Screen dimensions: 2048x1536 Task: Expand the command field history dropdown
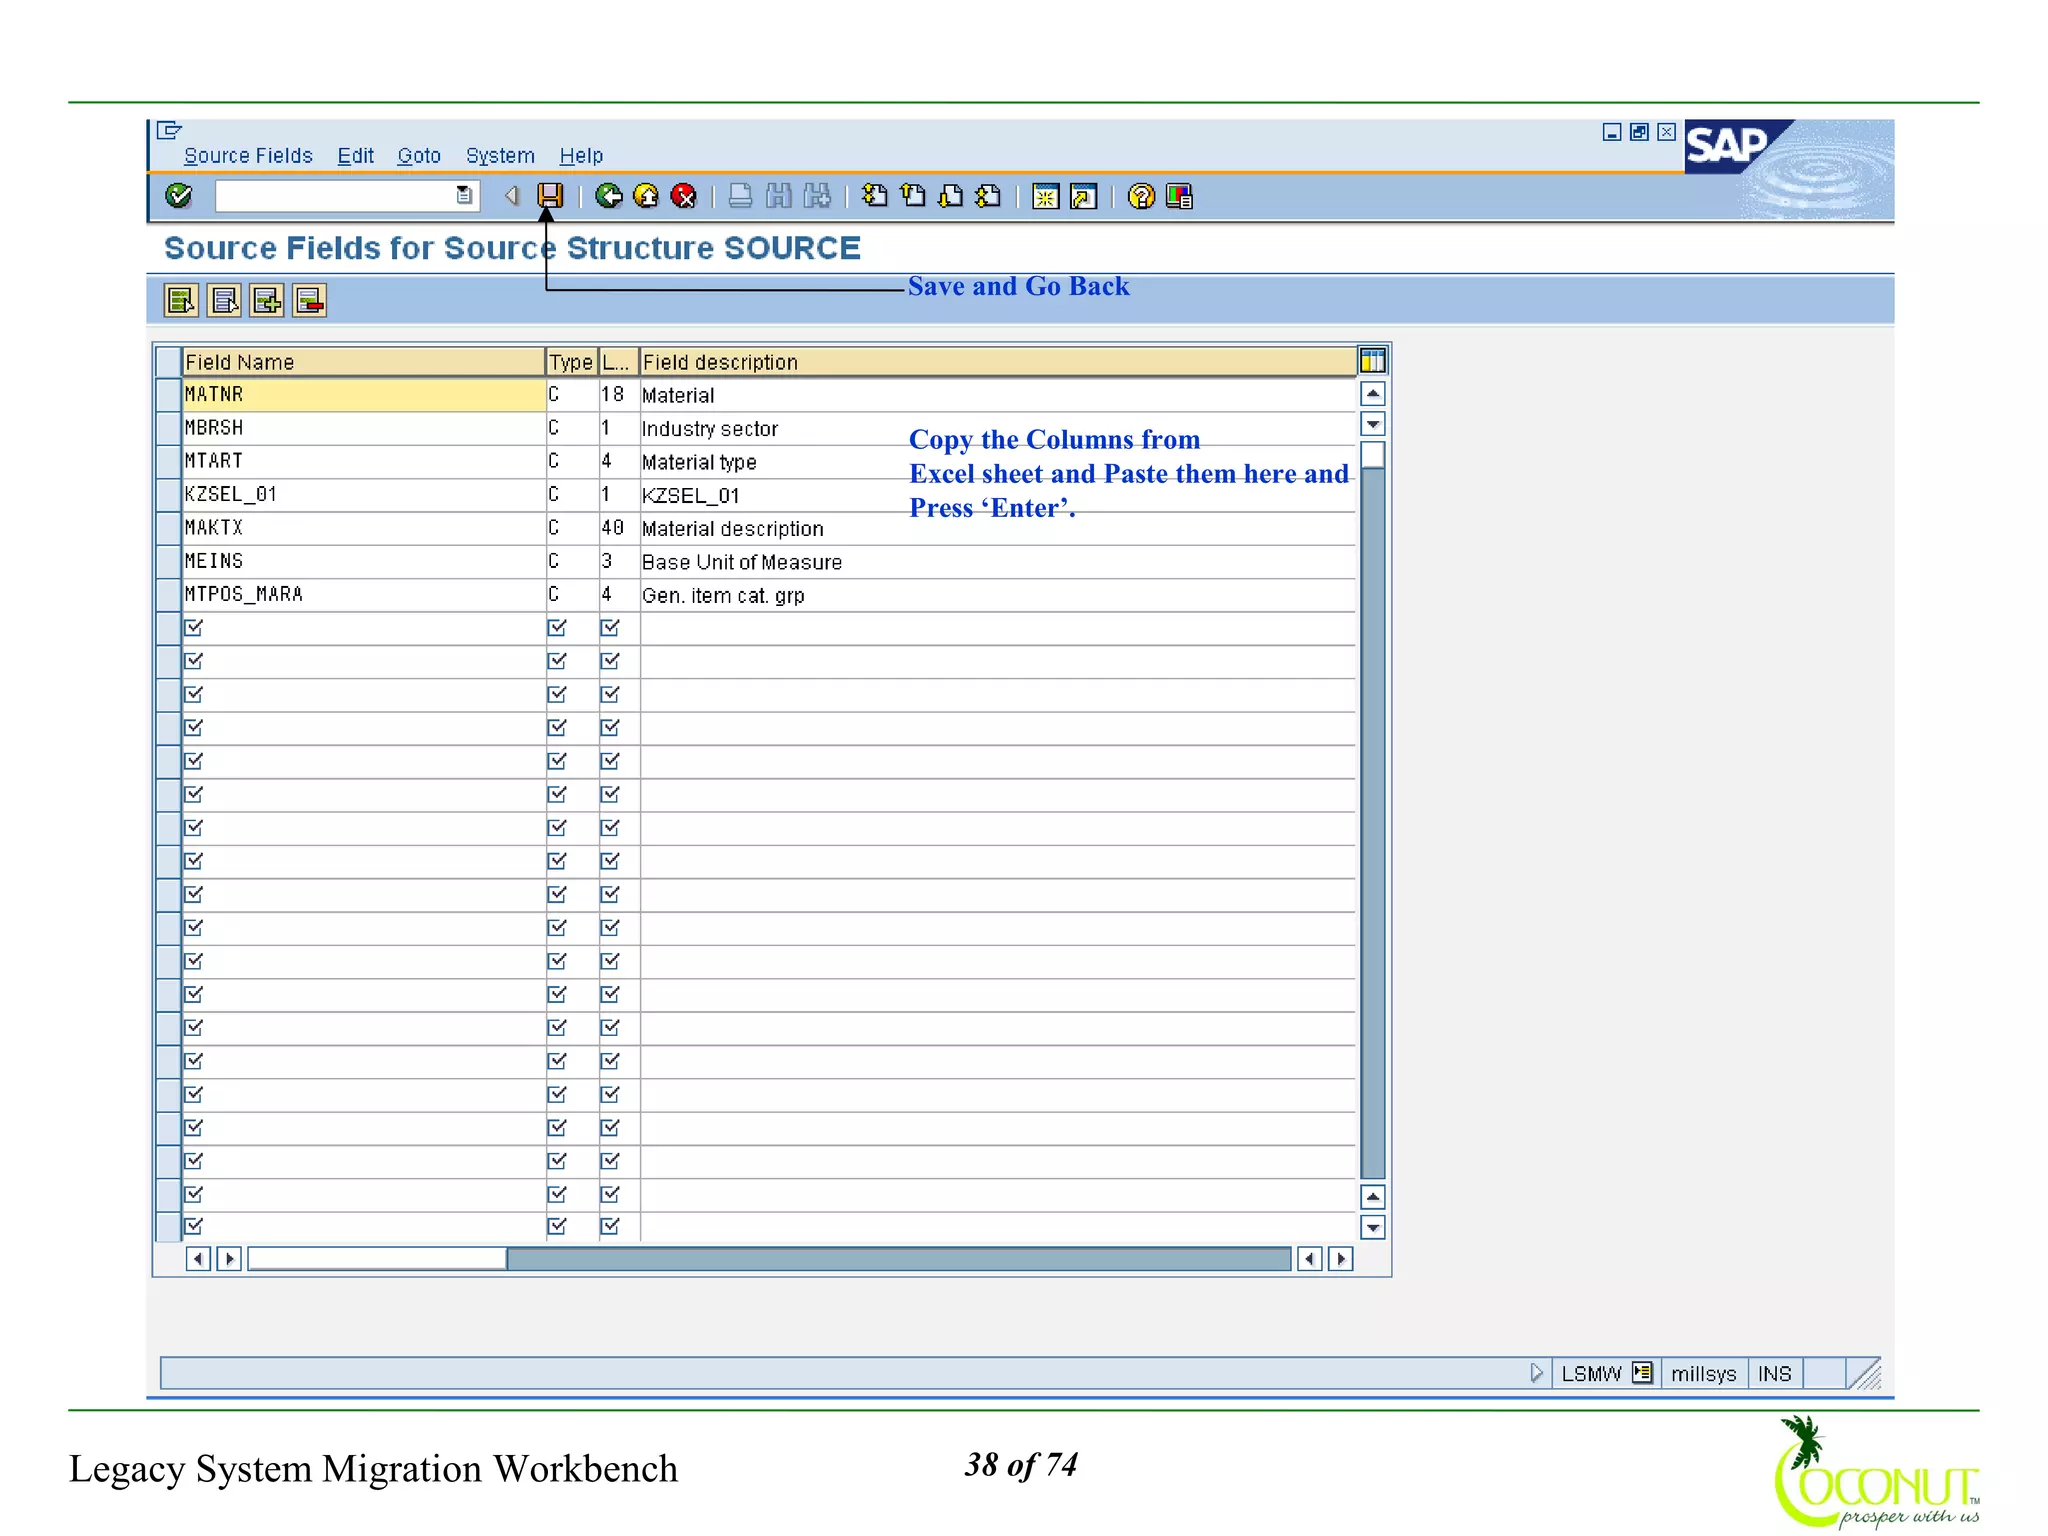coord(464,196)
